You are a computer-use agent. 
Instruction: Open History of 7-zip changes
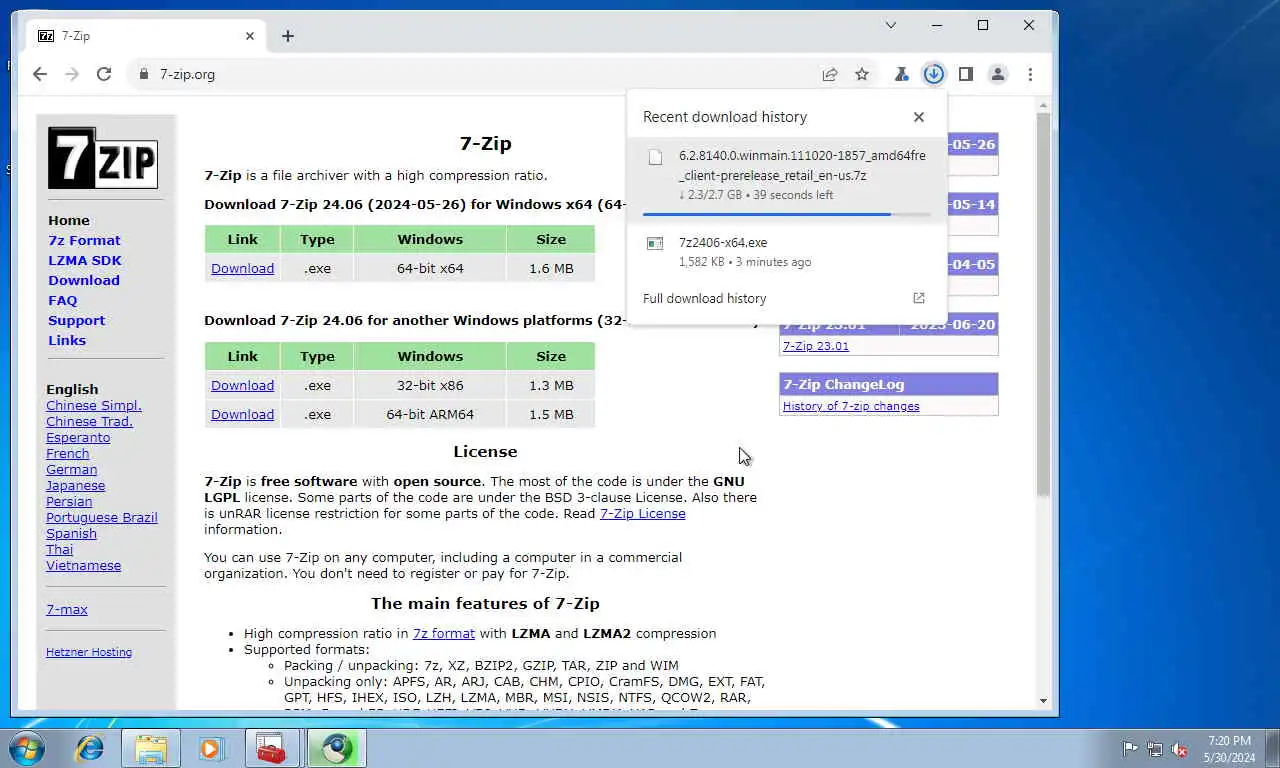(x=851, y=406)
